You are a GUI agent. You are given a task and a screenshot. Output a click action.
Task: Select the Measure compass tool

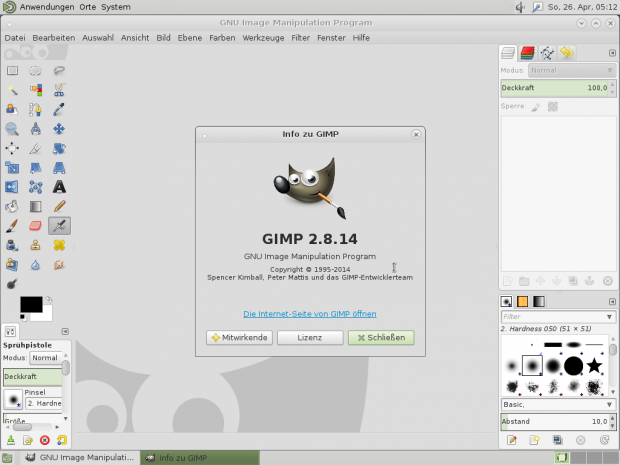coord(36,129)
